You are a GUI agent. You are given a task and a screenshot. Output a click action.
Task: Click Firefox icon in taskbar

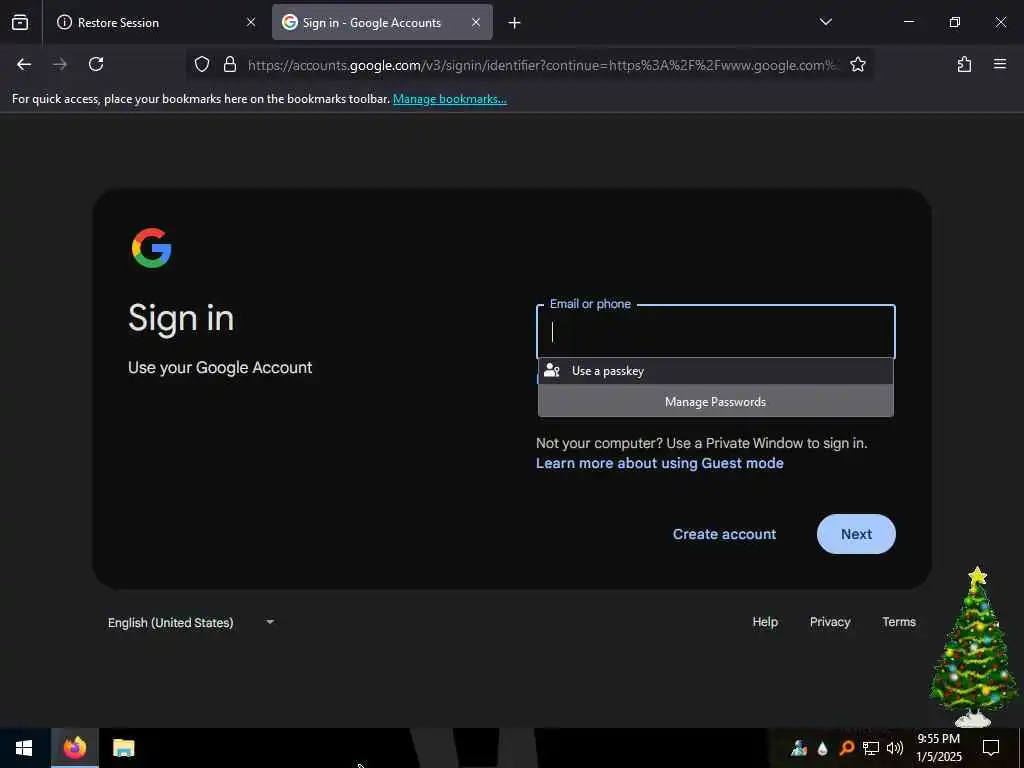click(x=74, y=748)
